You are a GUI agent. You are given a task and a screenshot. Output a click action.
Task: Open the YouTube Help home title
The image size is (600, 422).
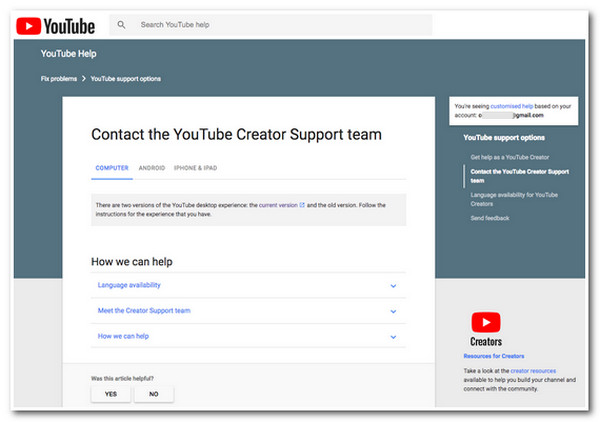[x=68, y=54]
